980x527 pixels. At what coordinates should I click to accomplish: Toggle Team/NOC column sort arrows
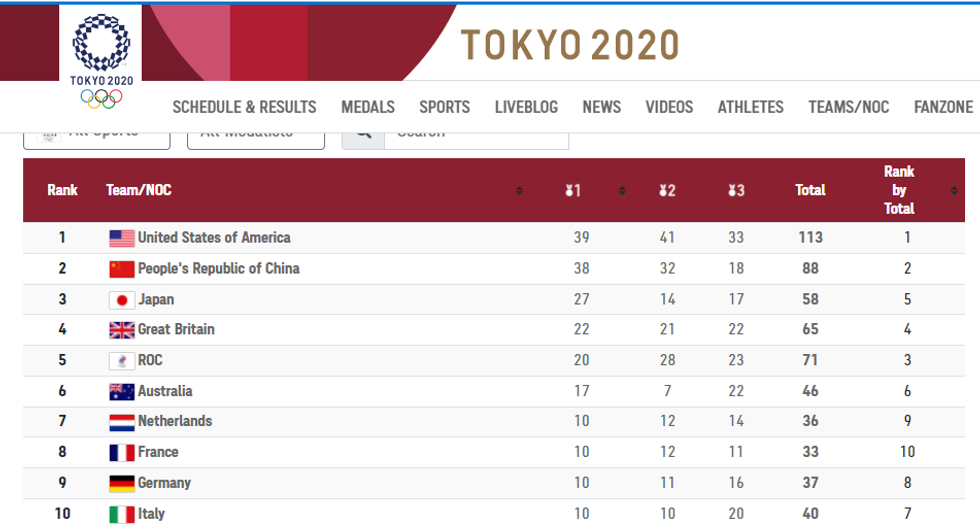[519, 190]
